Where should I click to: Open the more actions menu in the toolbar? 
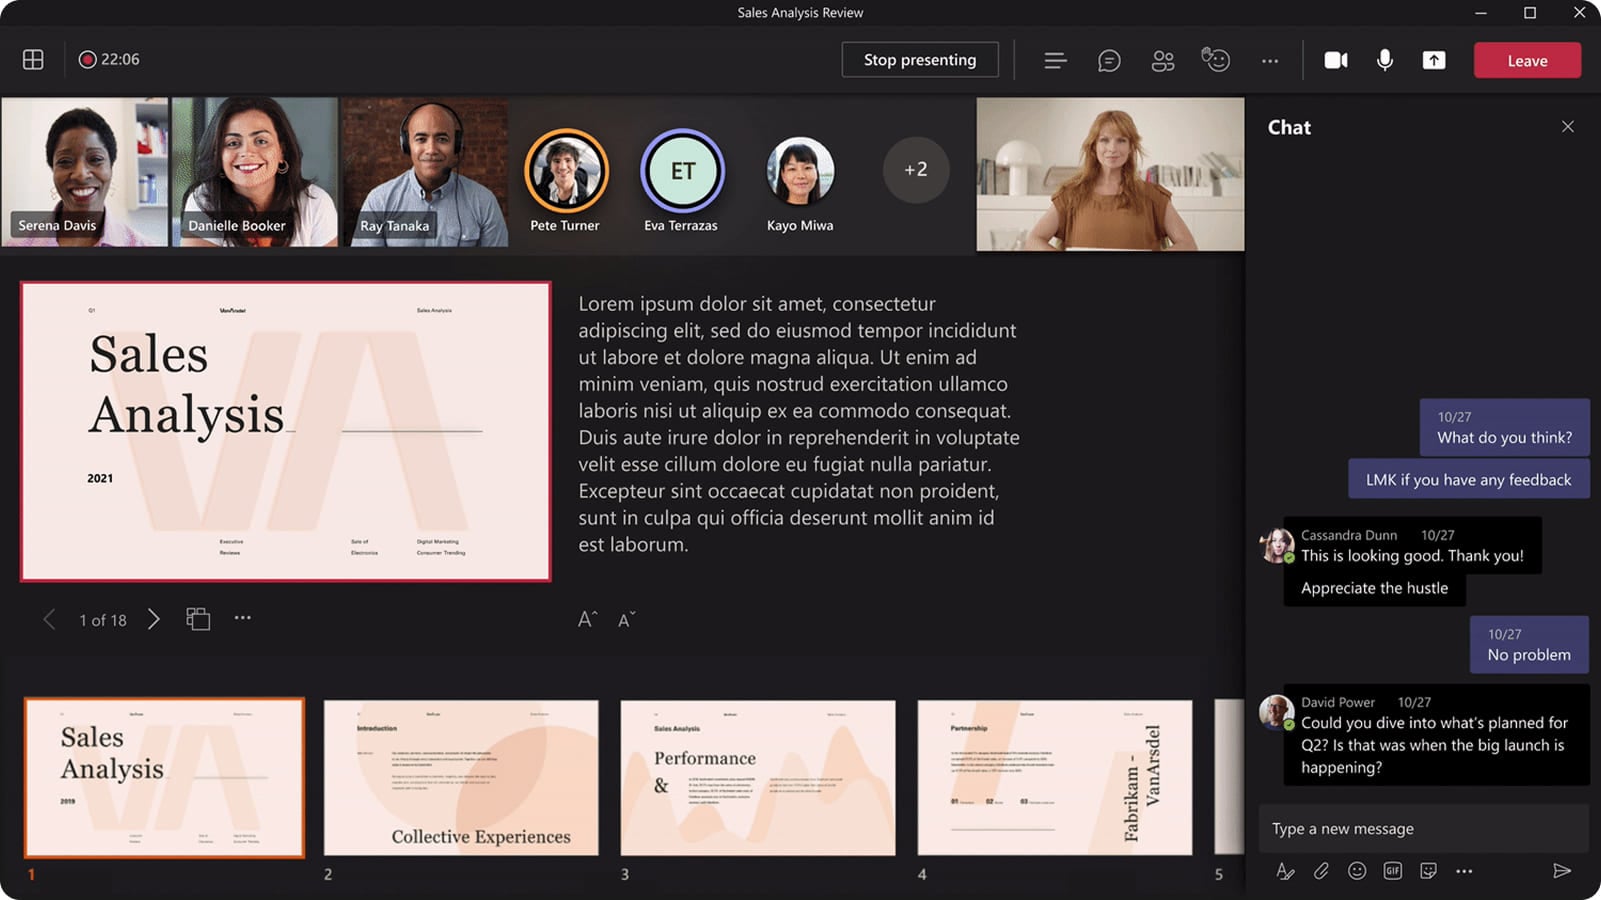tap(1269, 60)
